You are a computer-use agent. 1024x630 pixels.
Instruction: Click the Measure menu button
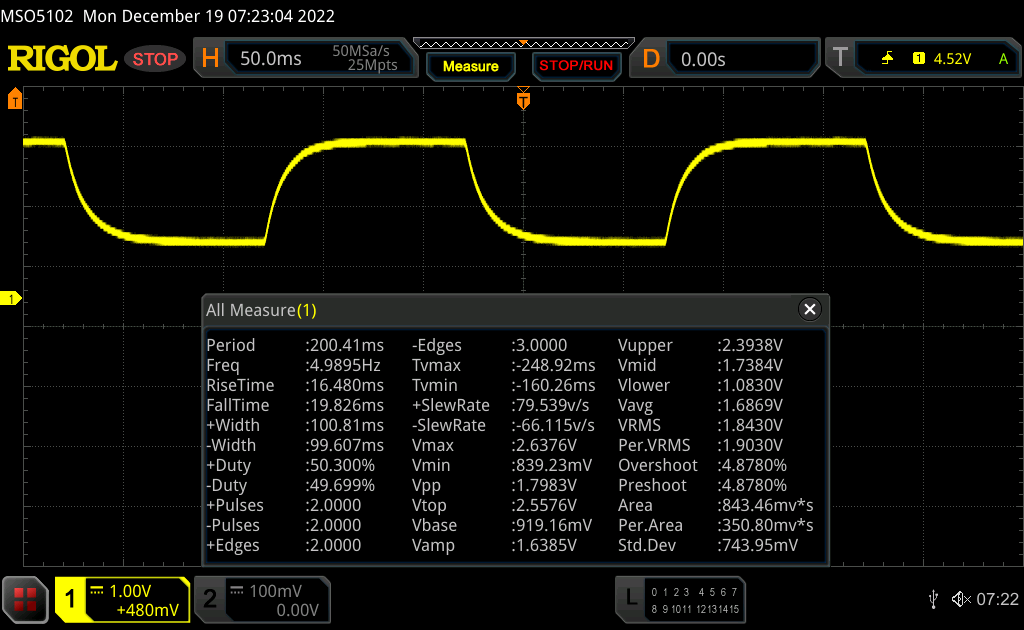click(x=470, y=66)
